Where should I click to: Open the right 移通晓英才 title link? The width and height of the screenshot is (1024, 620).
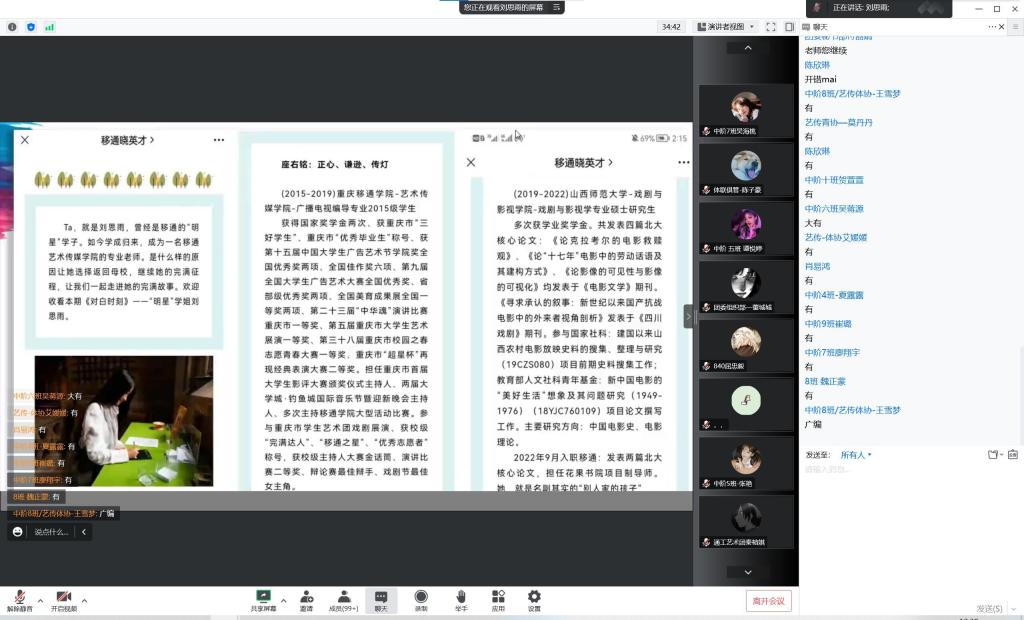[x=583, y=163]
